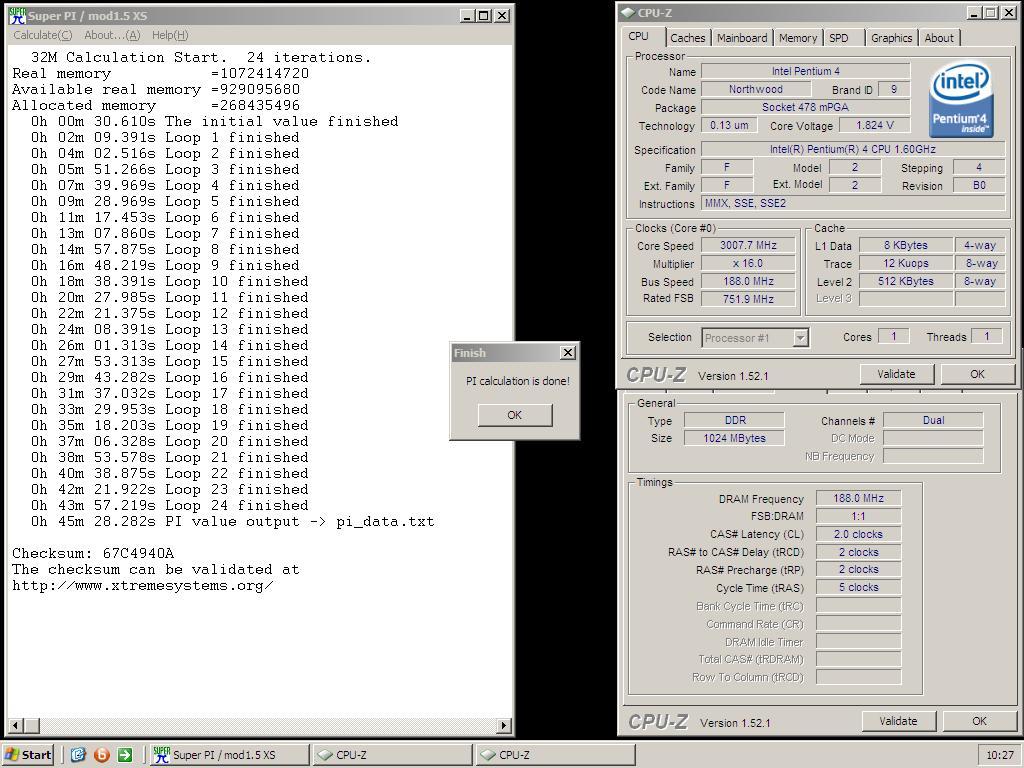Click the Package value Socket 478 mPGA
This screenshot has width=1024, height=768.
(x=806, y=107)
